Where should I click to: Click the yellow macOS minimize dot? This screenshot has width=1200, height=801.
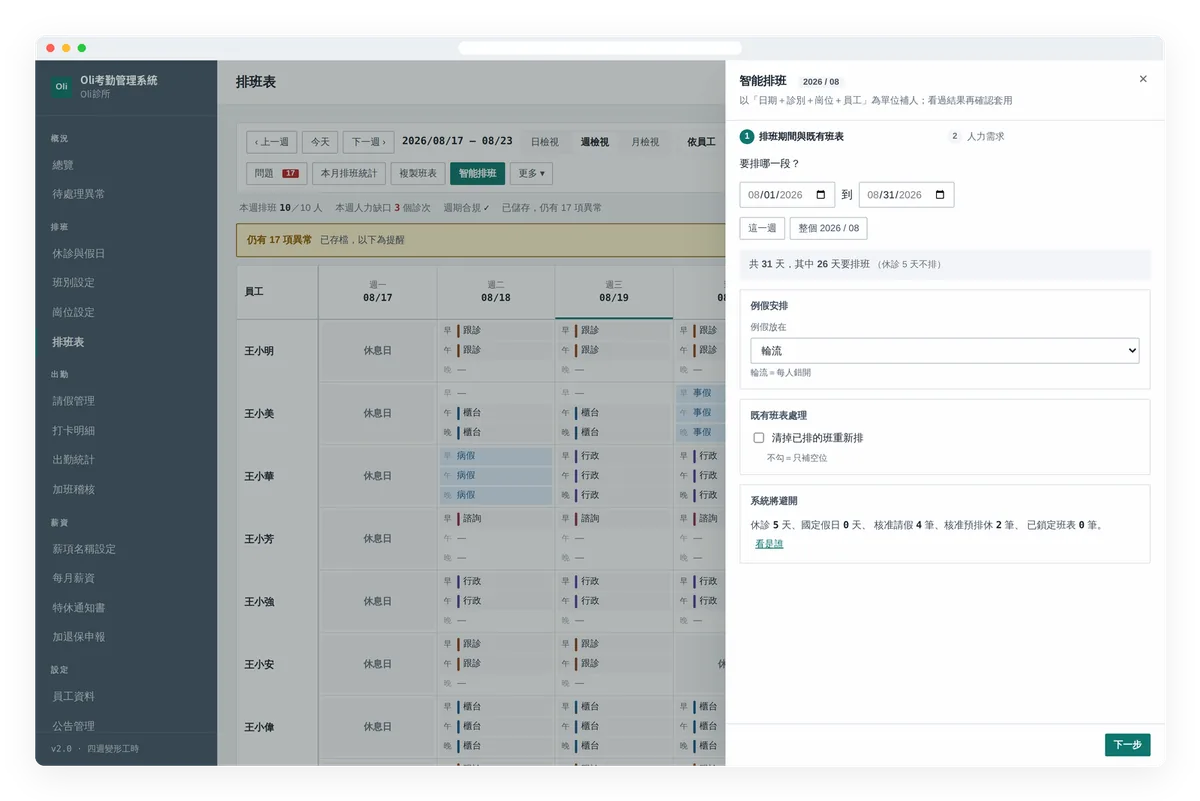pos(66,48)
